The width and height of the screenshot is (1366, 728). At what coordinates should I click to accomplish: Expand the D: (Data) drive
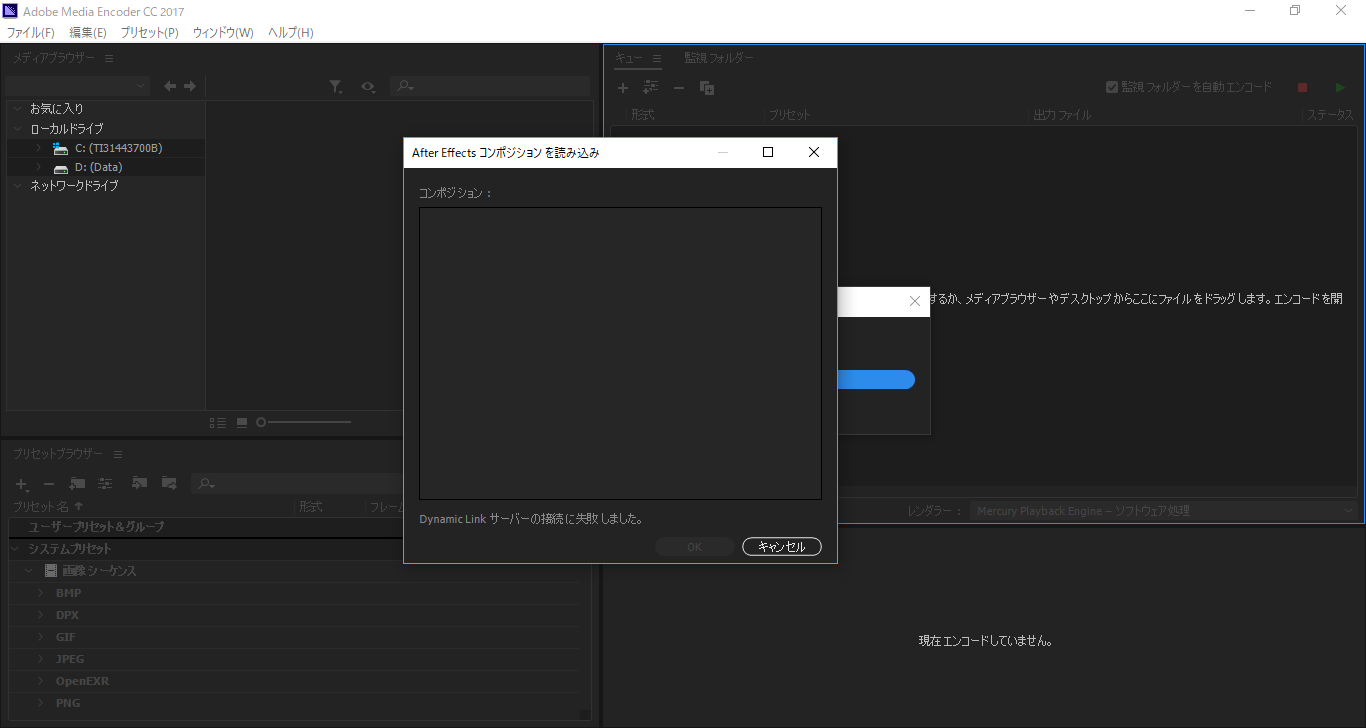(x=38, y=168)
